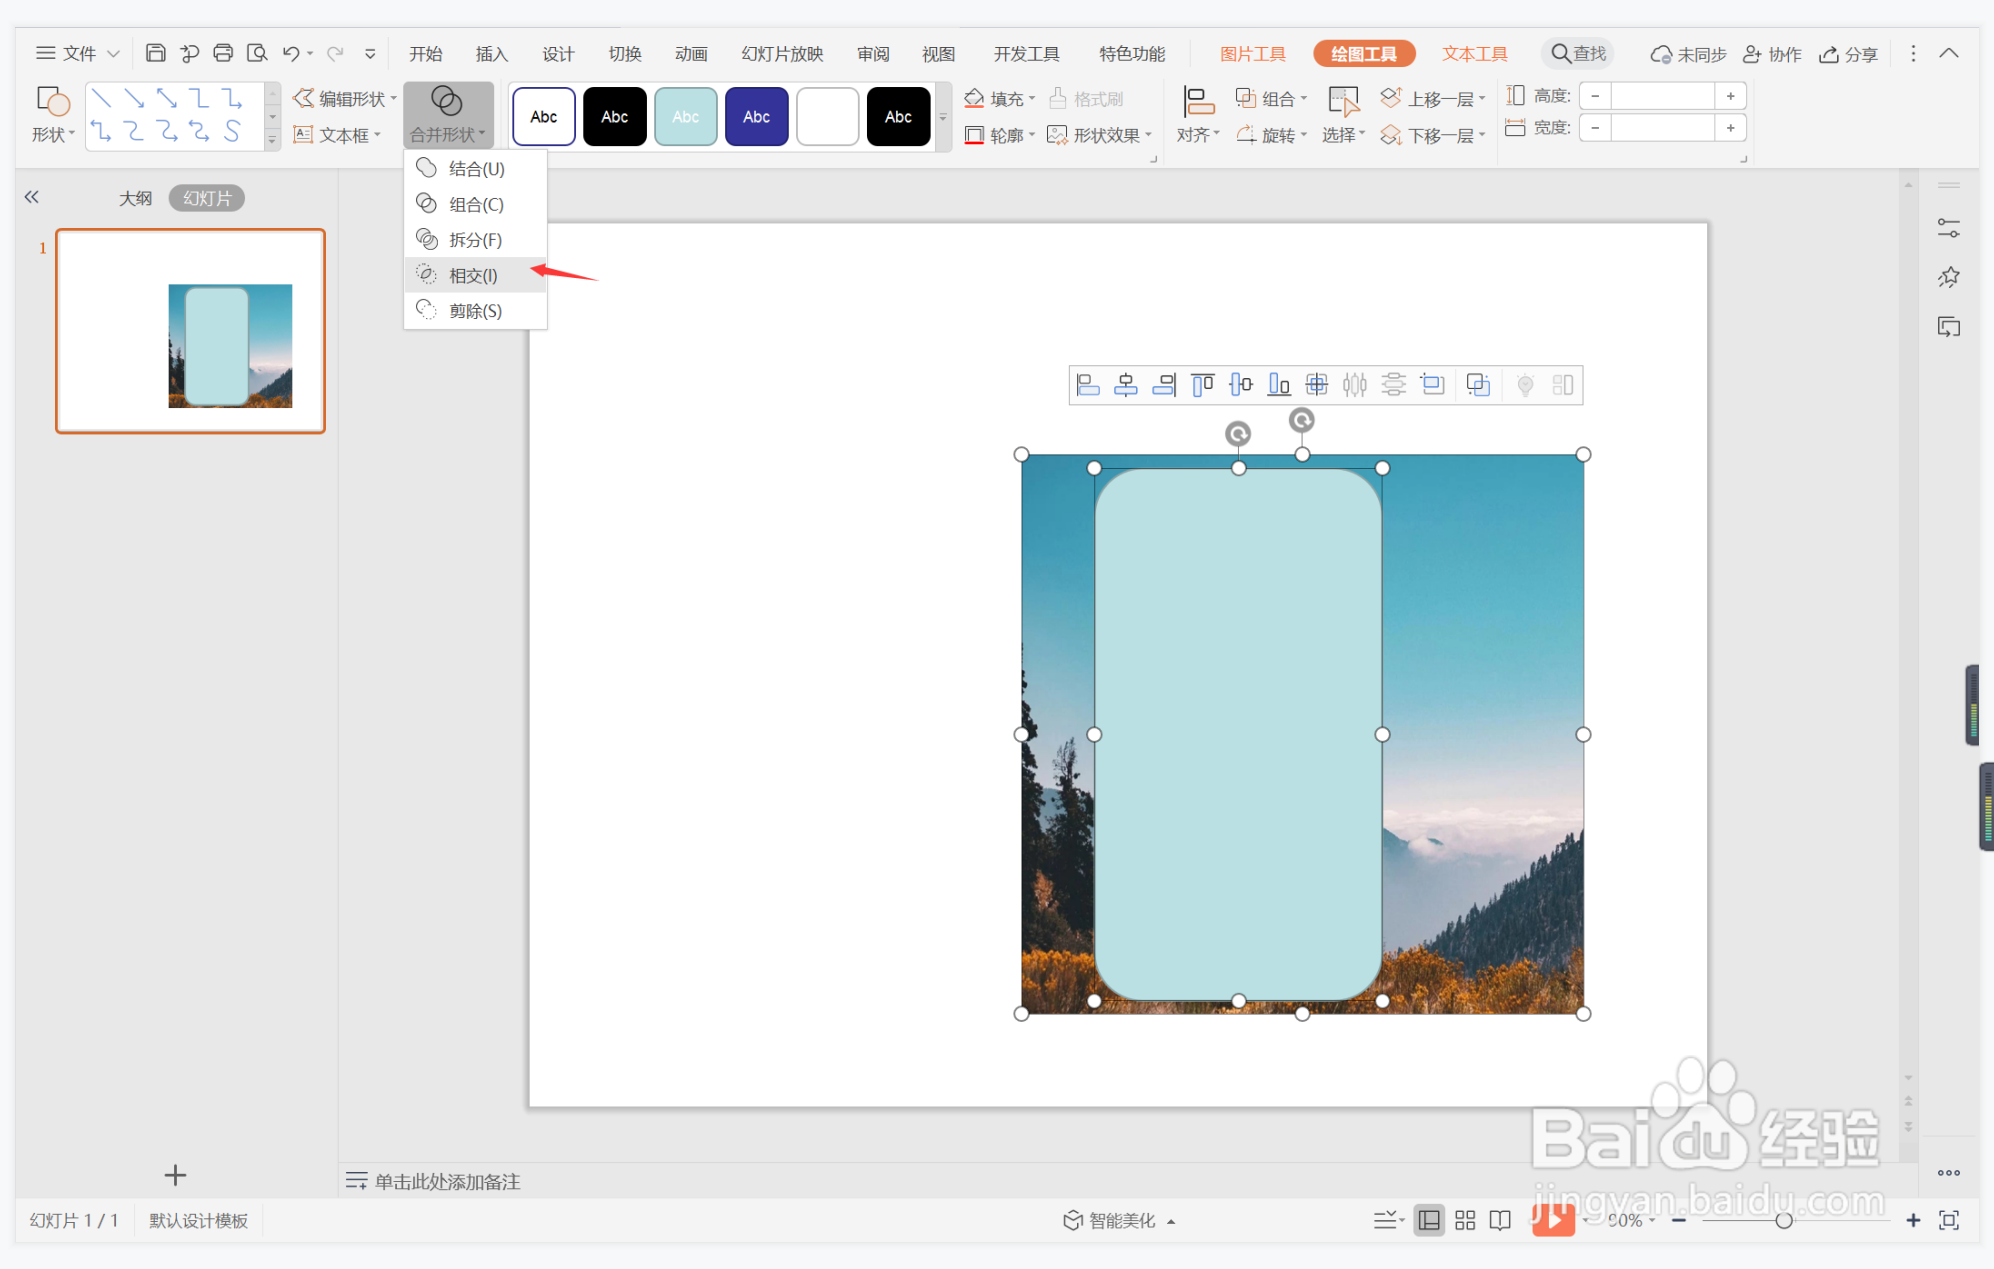Click the Save icon in quick access toolbar
Screen dimensions: 1994x1269
coord(155,53)
